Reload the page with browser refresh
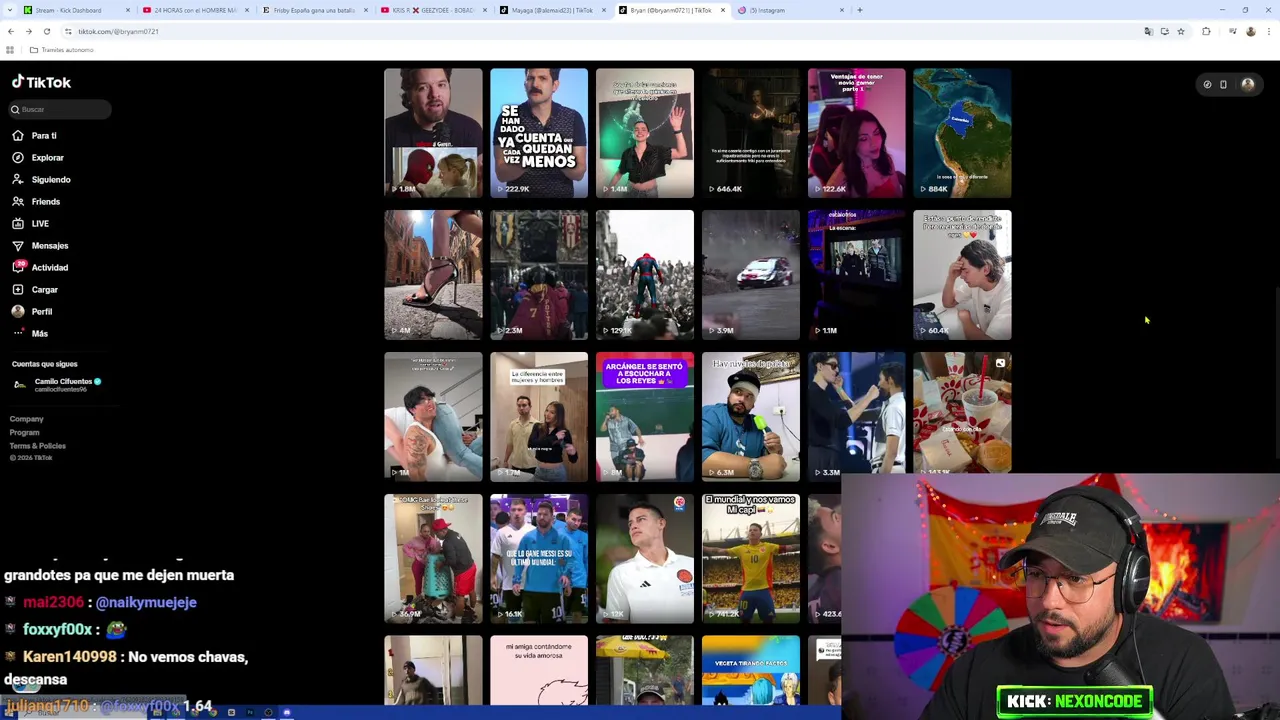The height and width of the screenshot is (720, 1280). (46, 31)
